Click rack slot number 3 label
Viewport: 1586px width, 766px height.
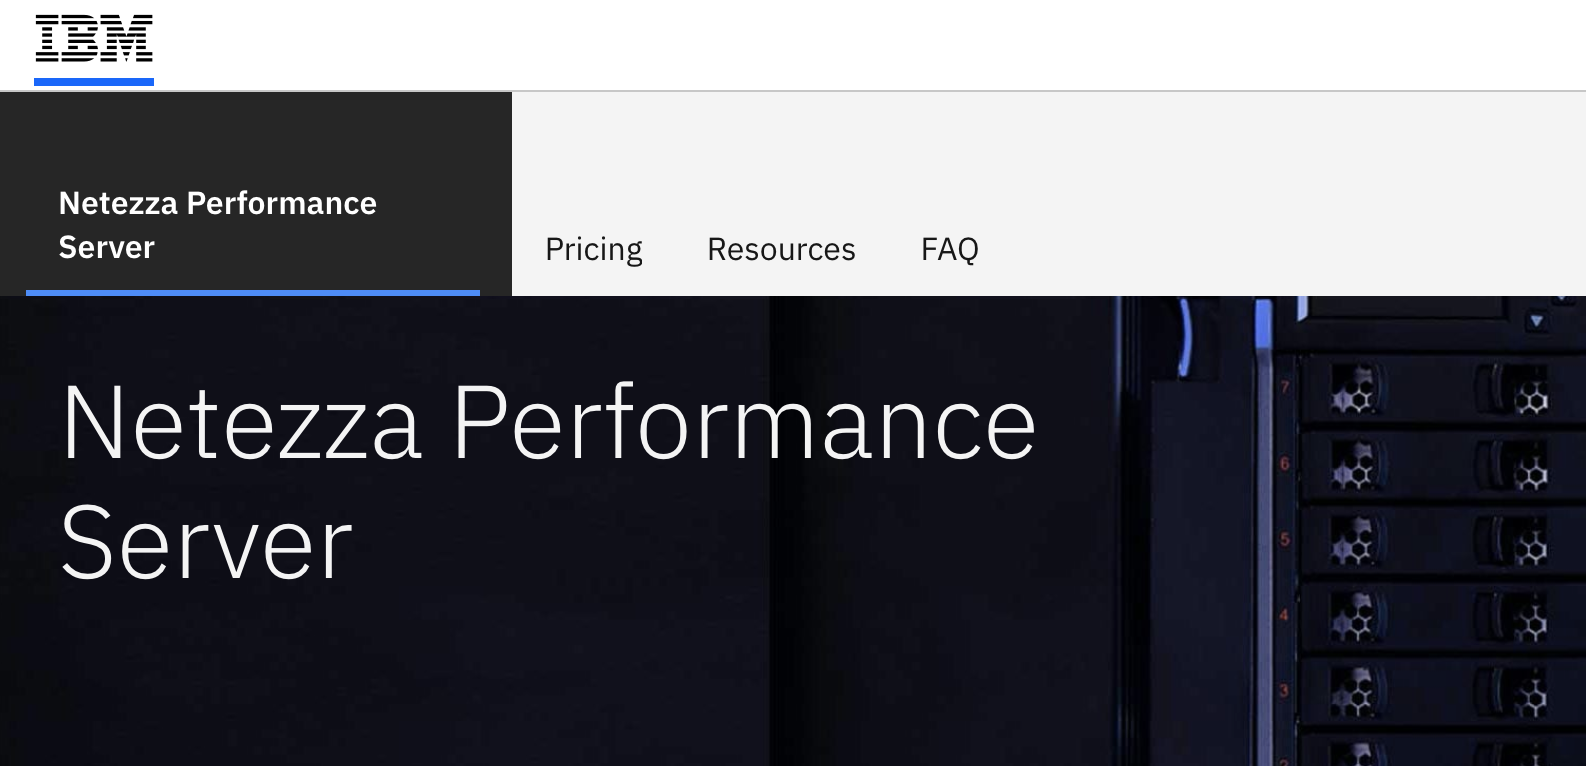point(1285,691)
